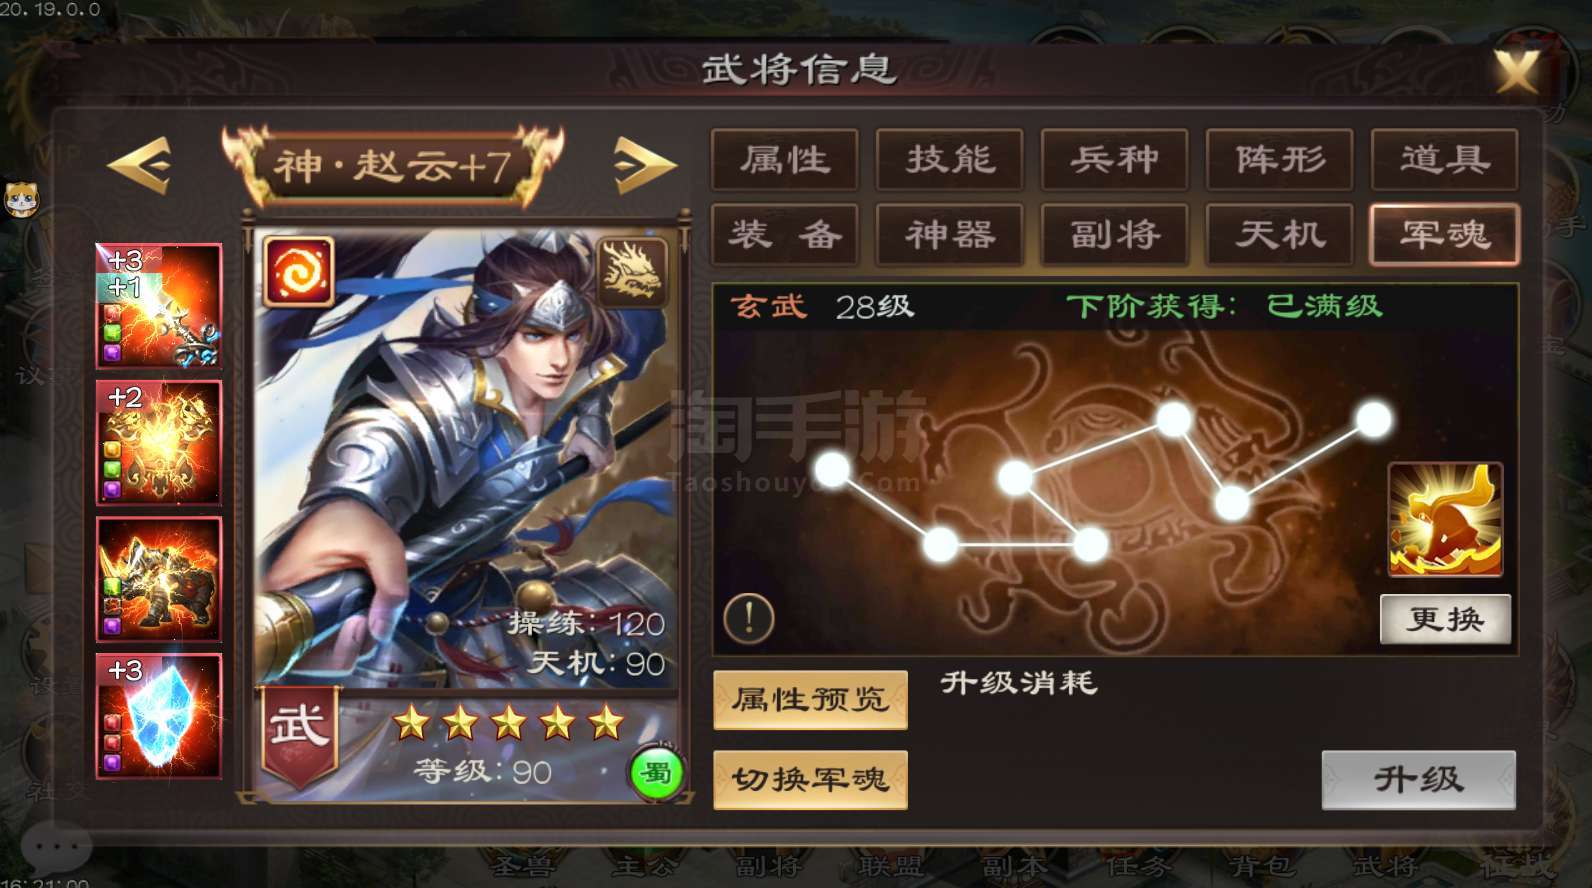Click the first constellation star node

point(832,469)
